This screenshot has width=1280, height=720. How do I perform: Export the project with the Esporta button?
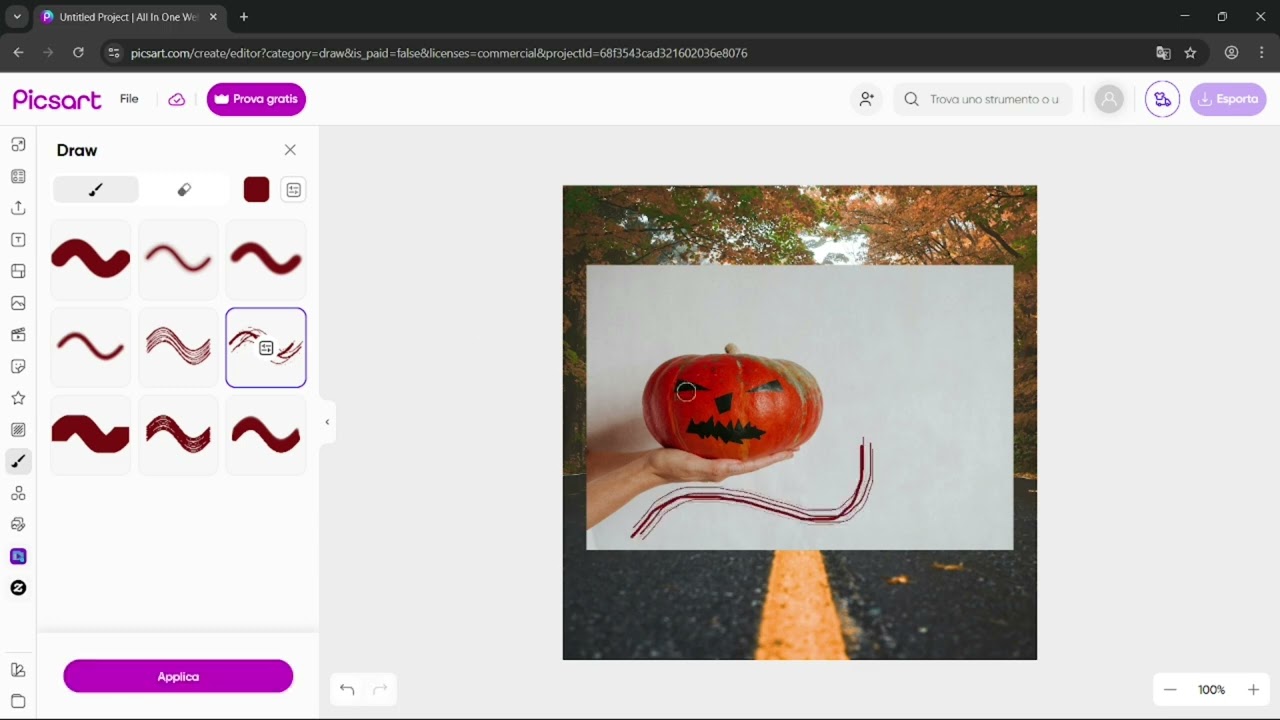click(1228, 99)
